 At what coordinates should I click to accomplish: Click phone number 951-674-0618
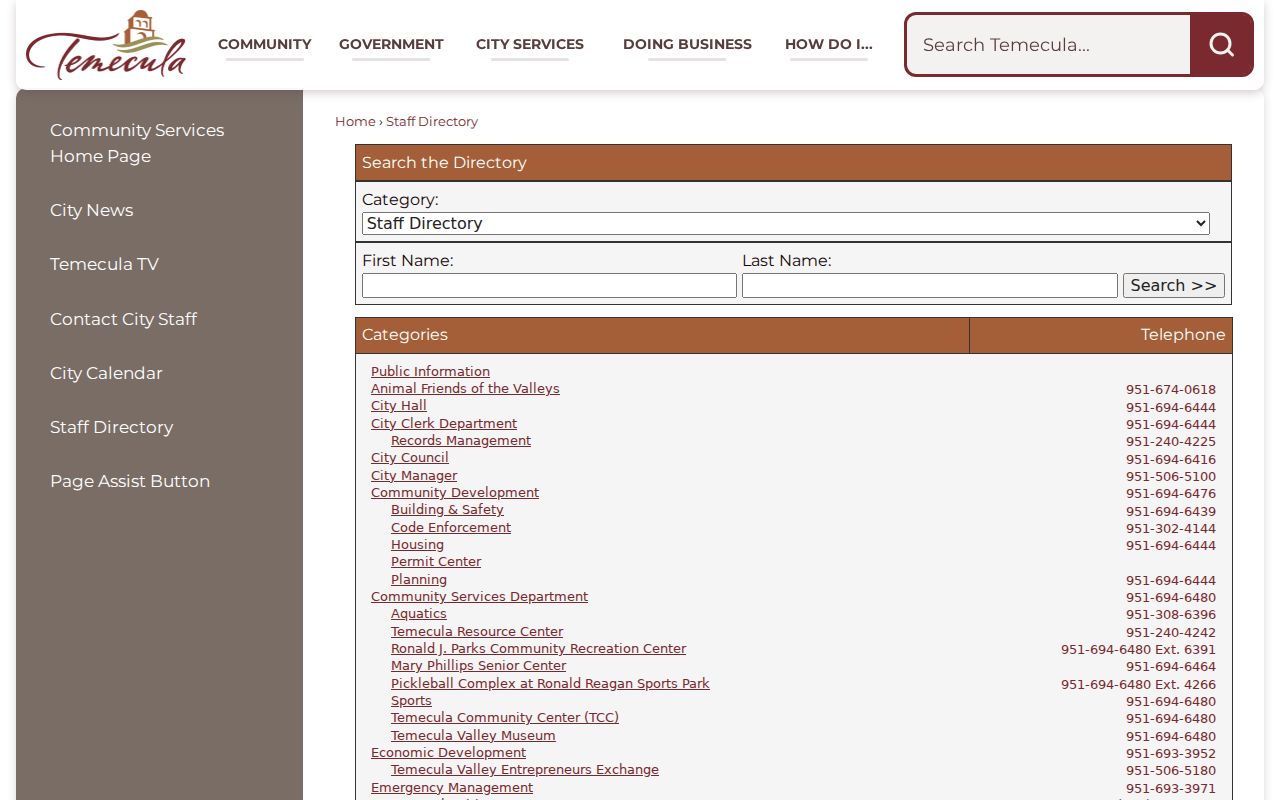tap(1171, 390)
